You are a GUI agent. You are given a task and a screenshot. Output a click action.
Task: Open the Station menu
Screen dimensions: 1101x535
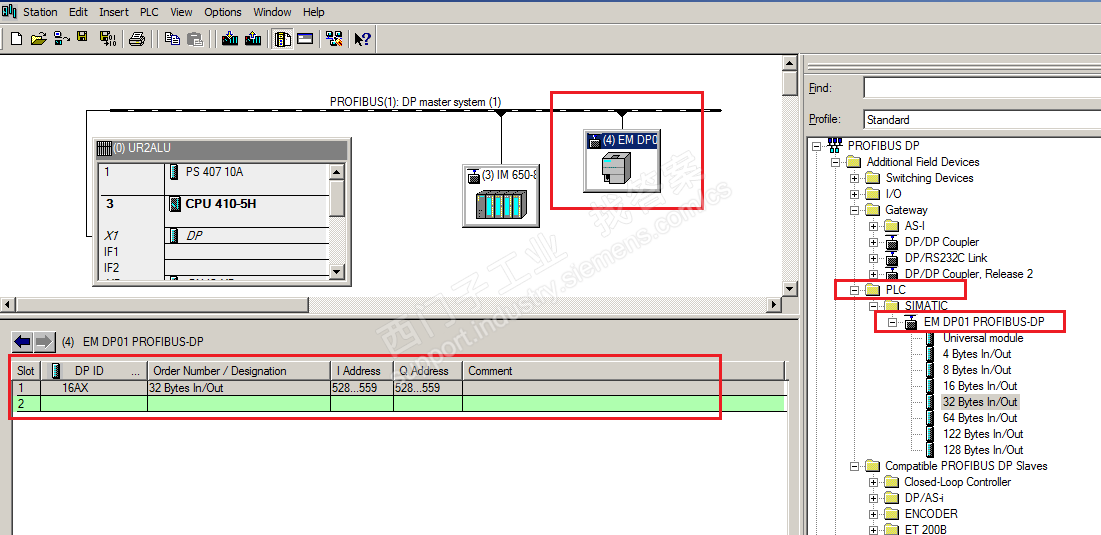click(x=41, y=12)
